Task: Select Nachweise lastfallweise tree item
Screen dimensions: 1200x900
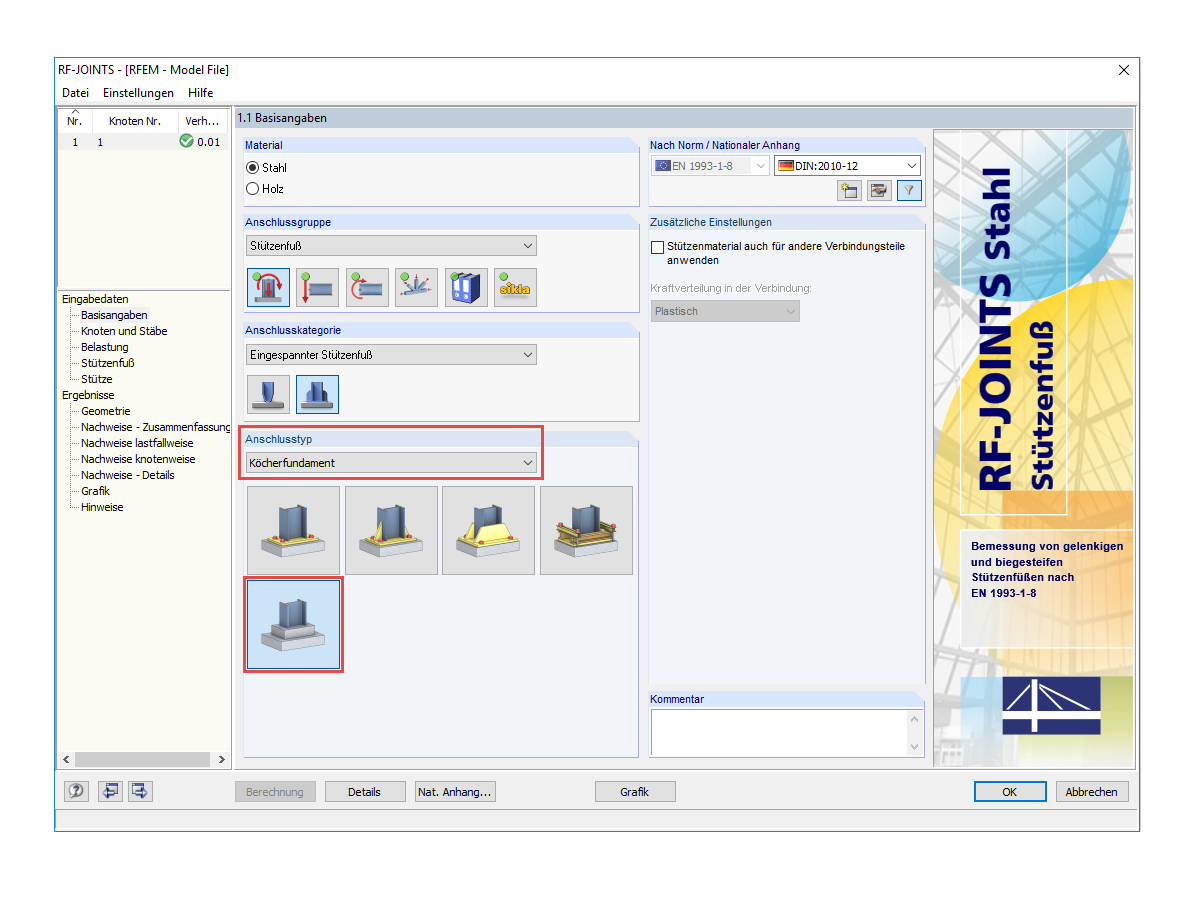Action: click(x=137, y=443)
